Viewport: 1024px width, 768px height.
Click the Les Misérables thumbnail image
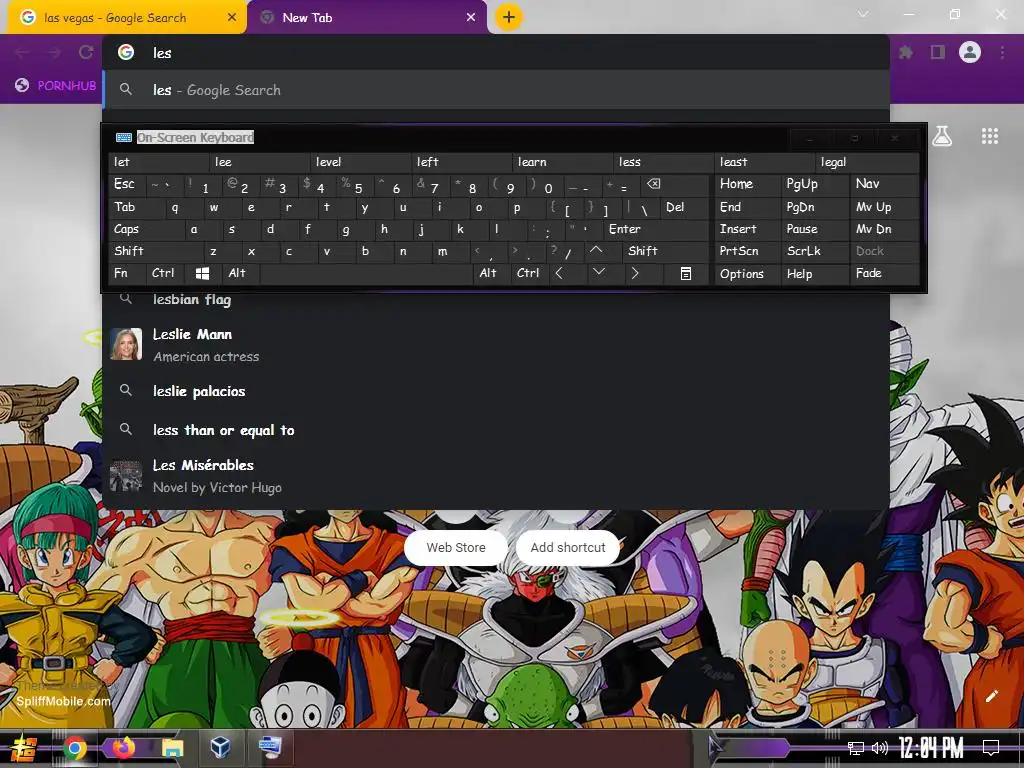click(126, 475)
